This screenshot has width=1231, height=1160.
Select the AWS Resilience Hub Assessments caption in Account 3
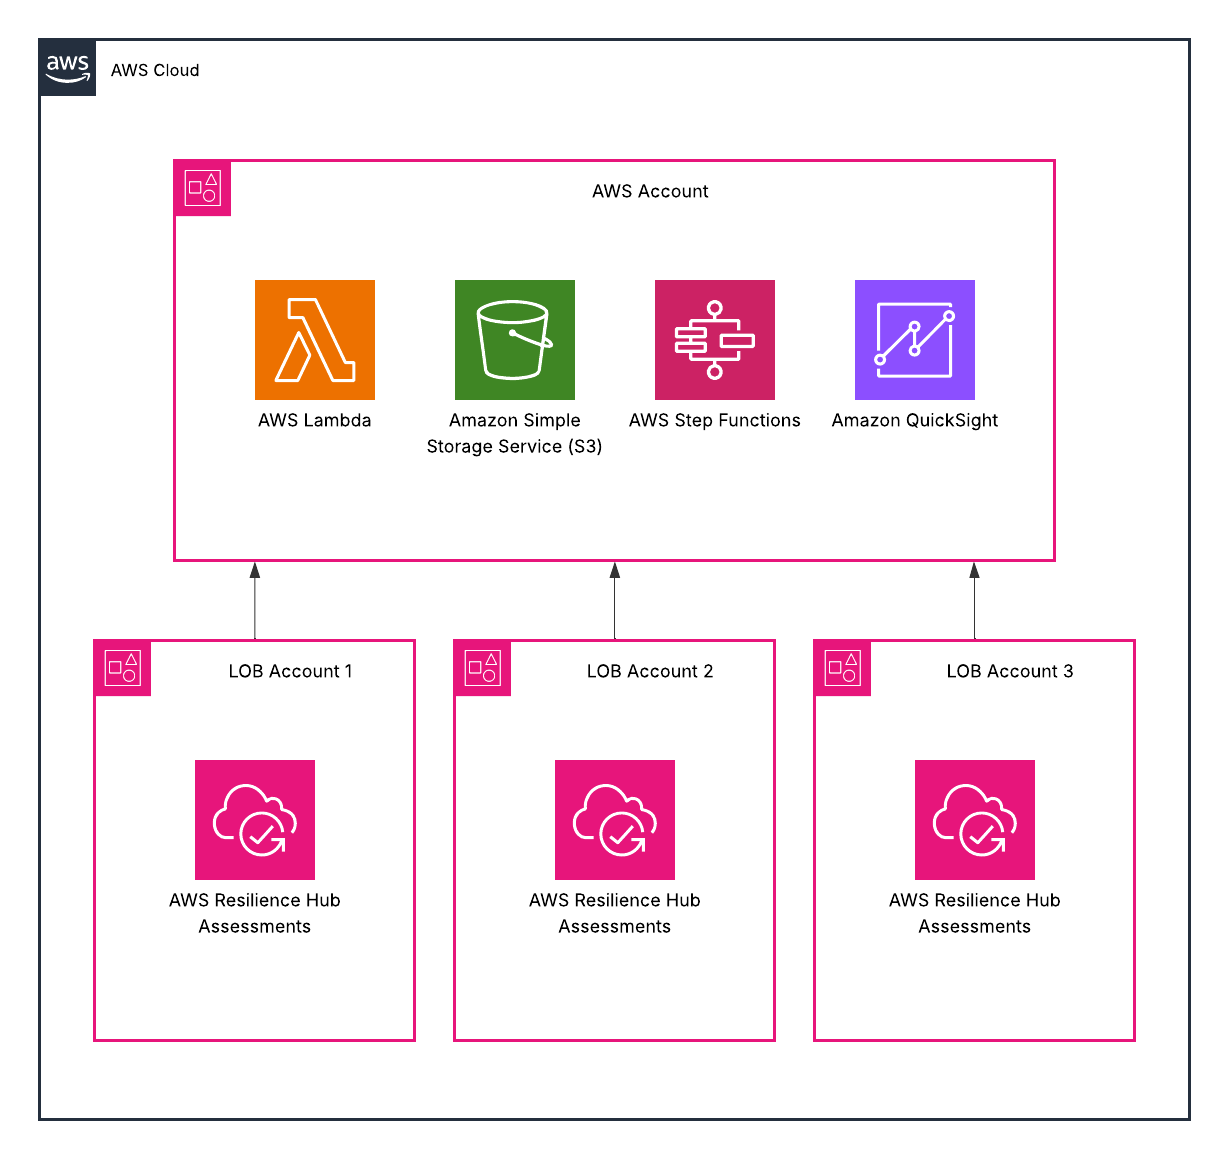pyautogui.click(x=974, y=913)
